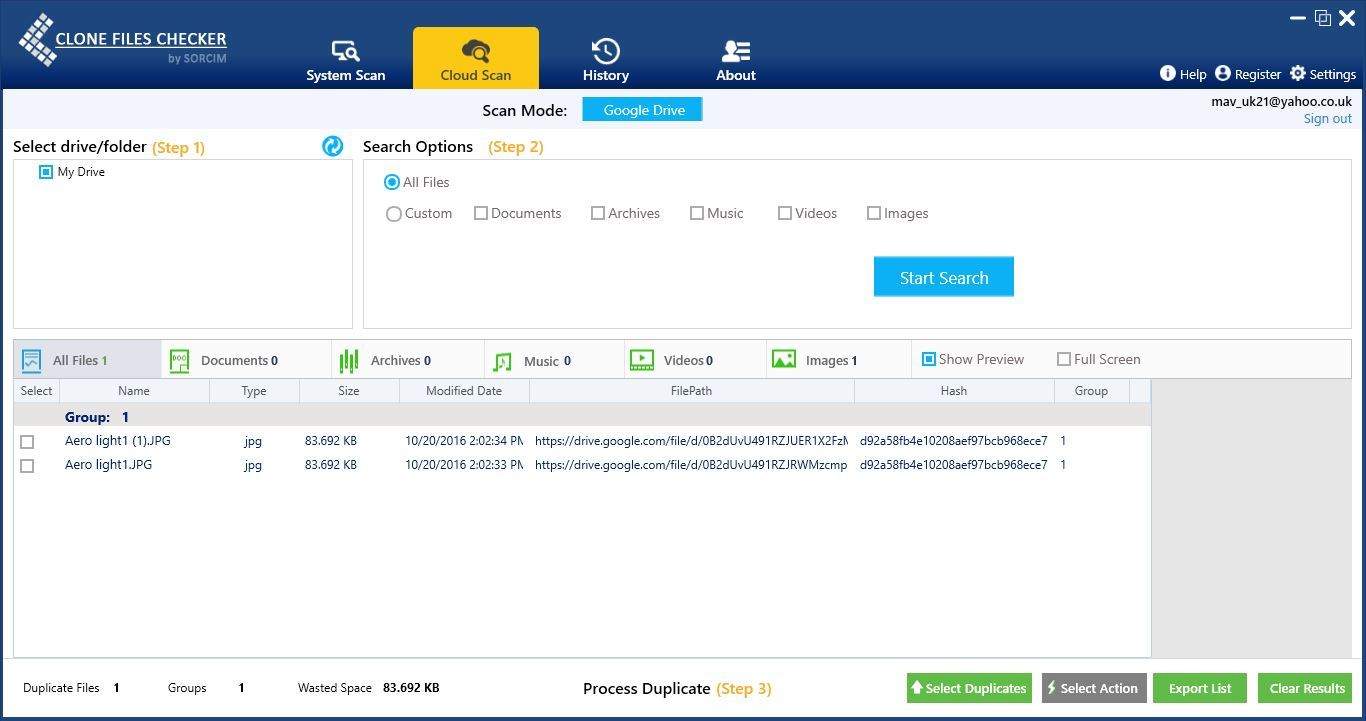Enable the Music search checkbox
1366x721 pixels.
(697, 213)
